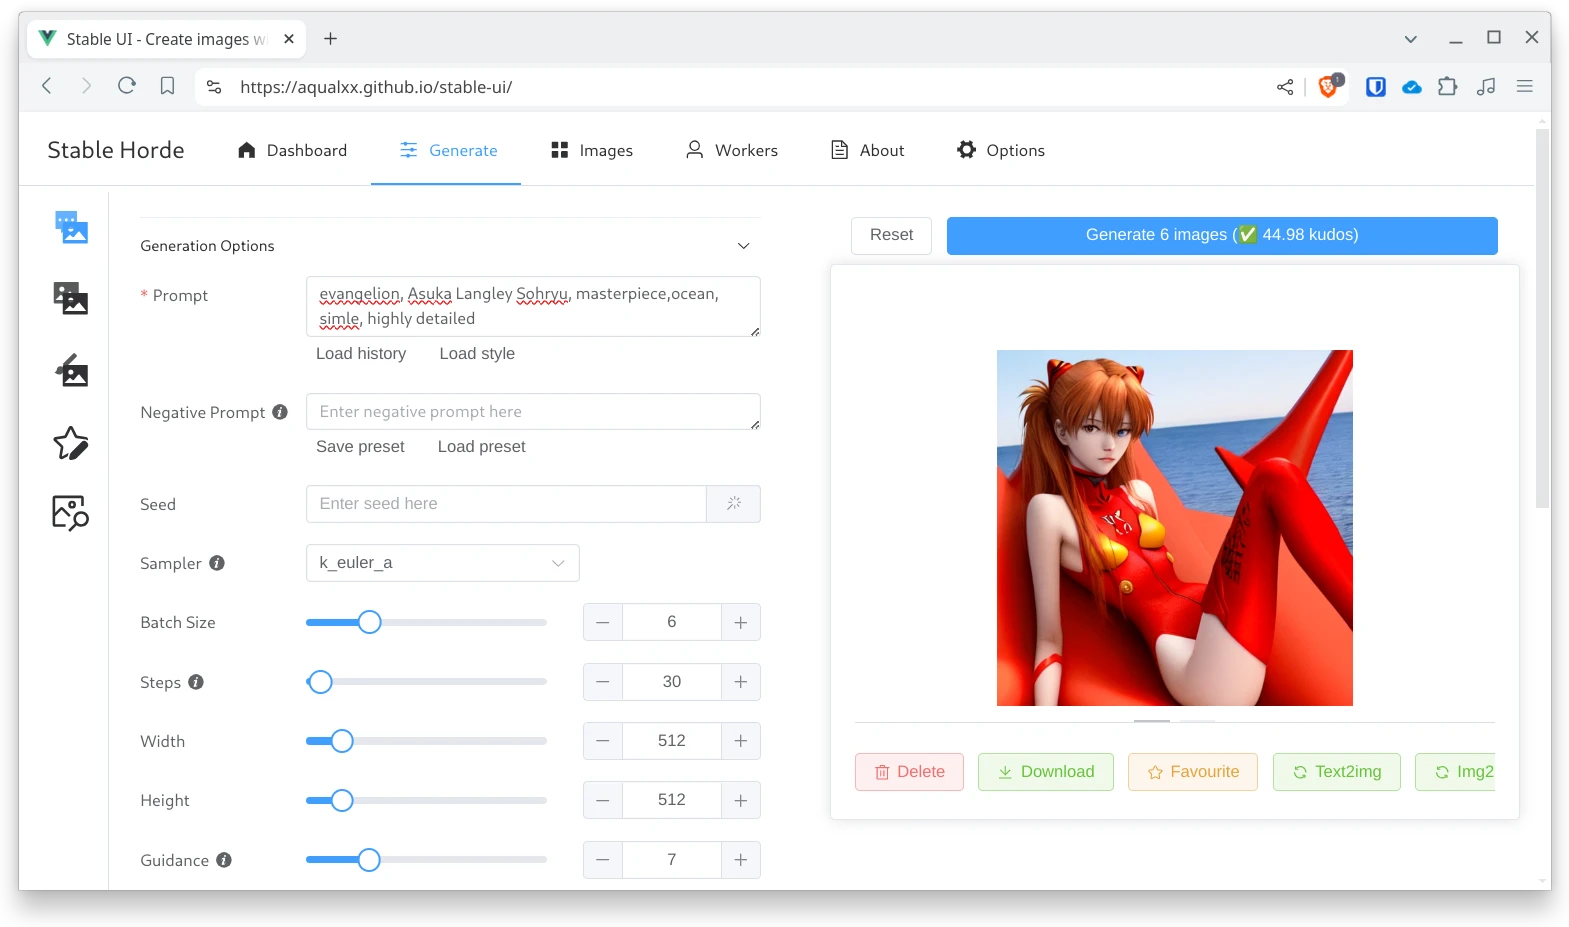Click the star rating sidebar icon

click(71, 443)
